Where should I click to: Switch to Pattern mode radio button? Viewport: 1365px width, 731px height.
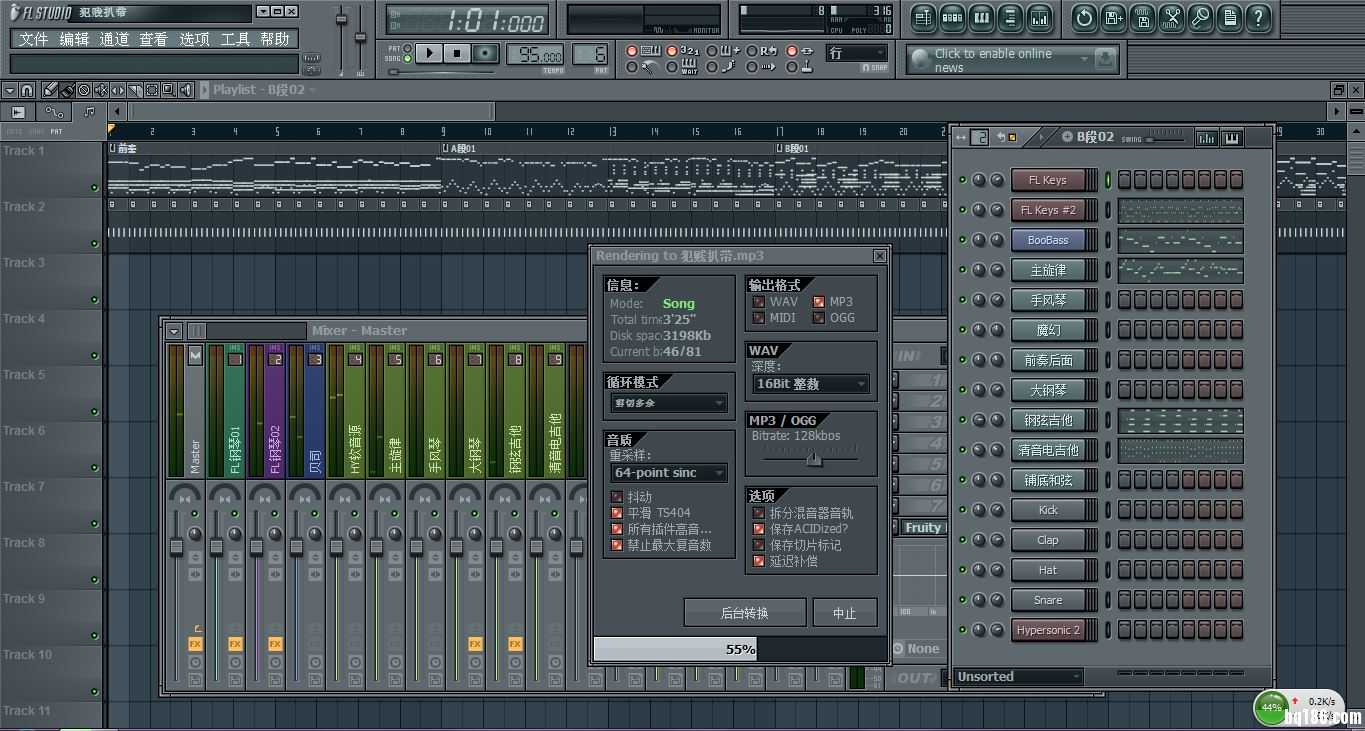point(408,48)
